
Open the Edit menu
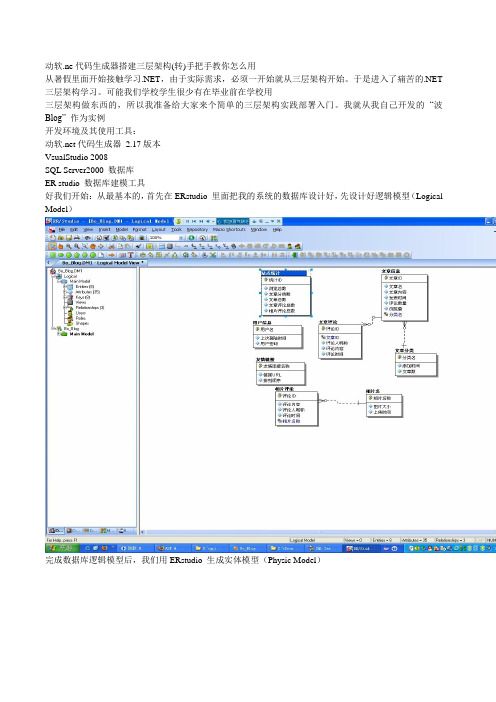point(74,229)
